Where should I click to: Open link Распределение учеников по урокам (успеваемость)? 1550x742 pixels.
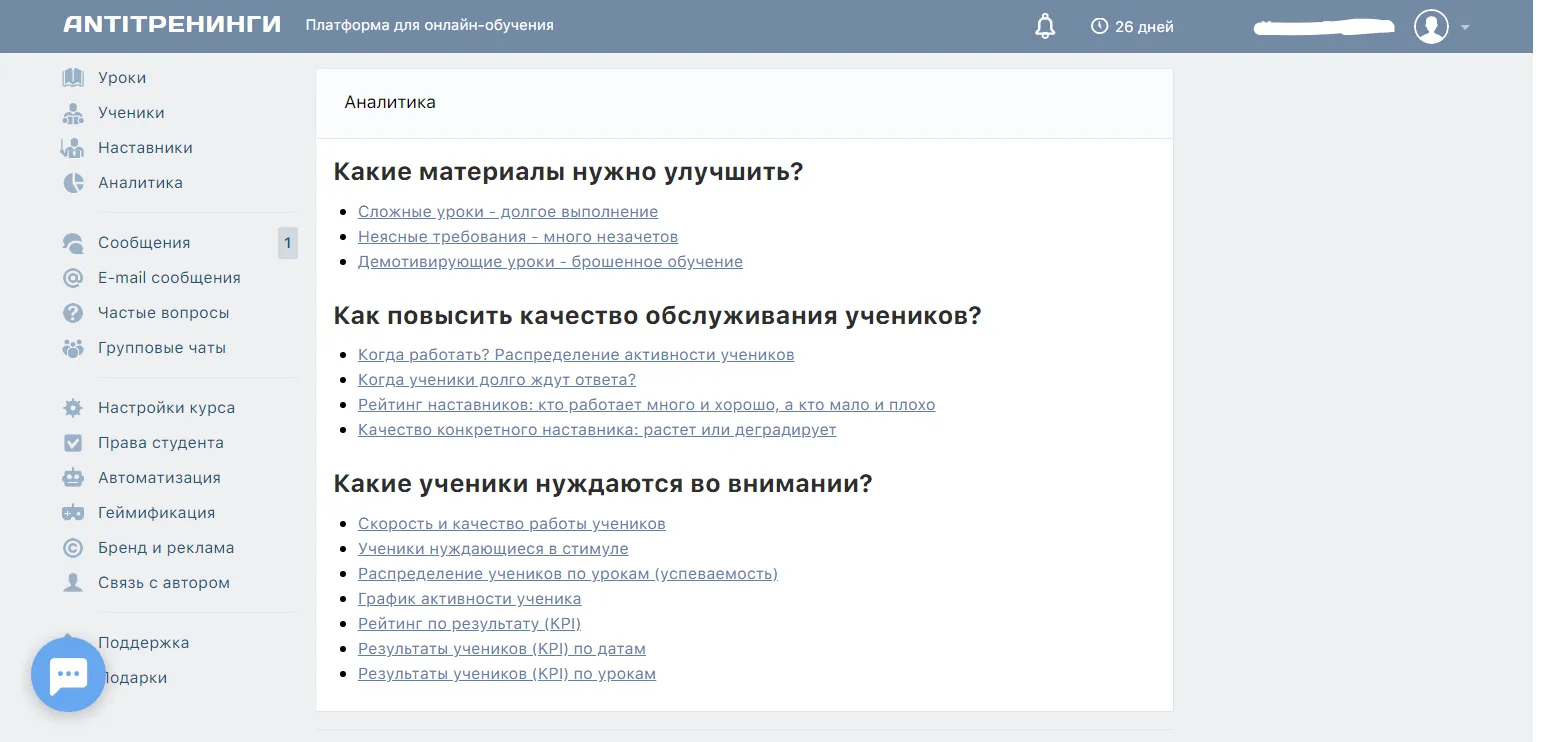(568, 574)
